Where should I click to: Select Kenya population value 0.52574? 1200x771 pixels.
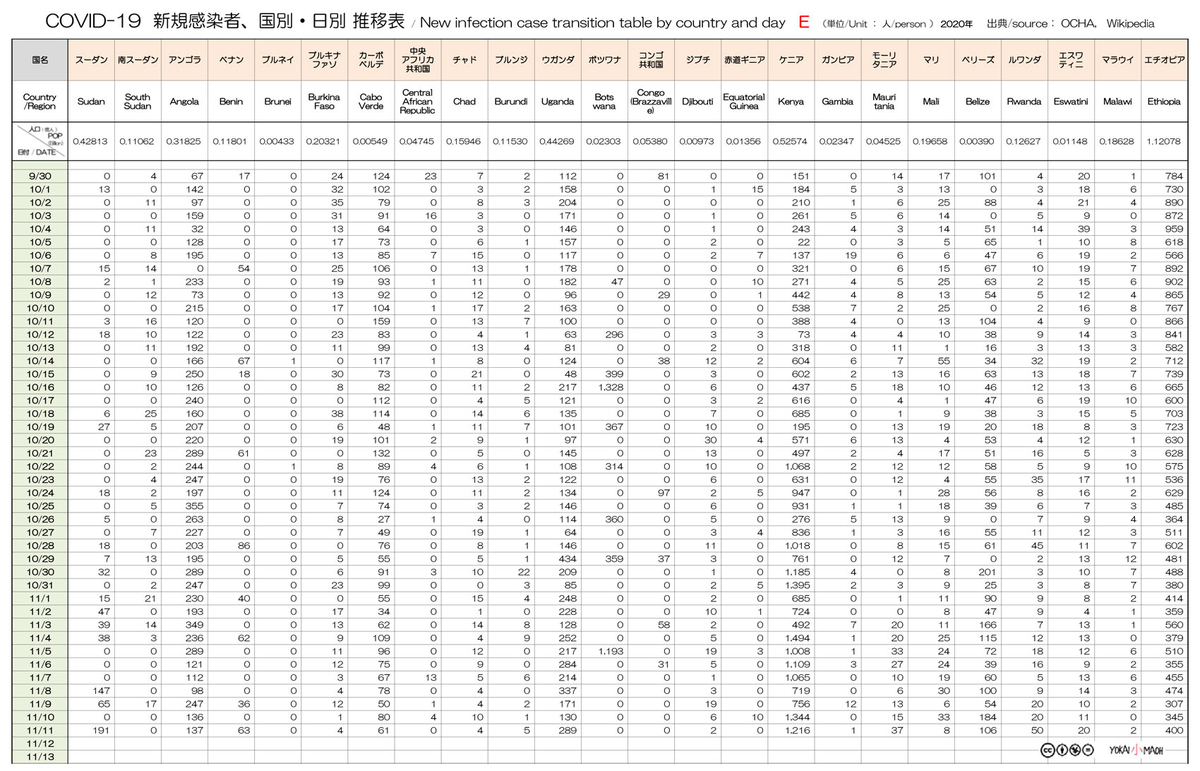pyautogui.click(x=790, y=141)
